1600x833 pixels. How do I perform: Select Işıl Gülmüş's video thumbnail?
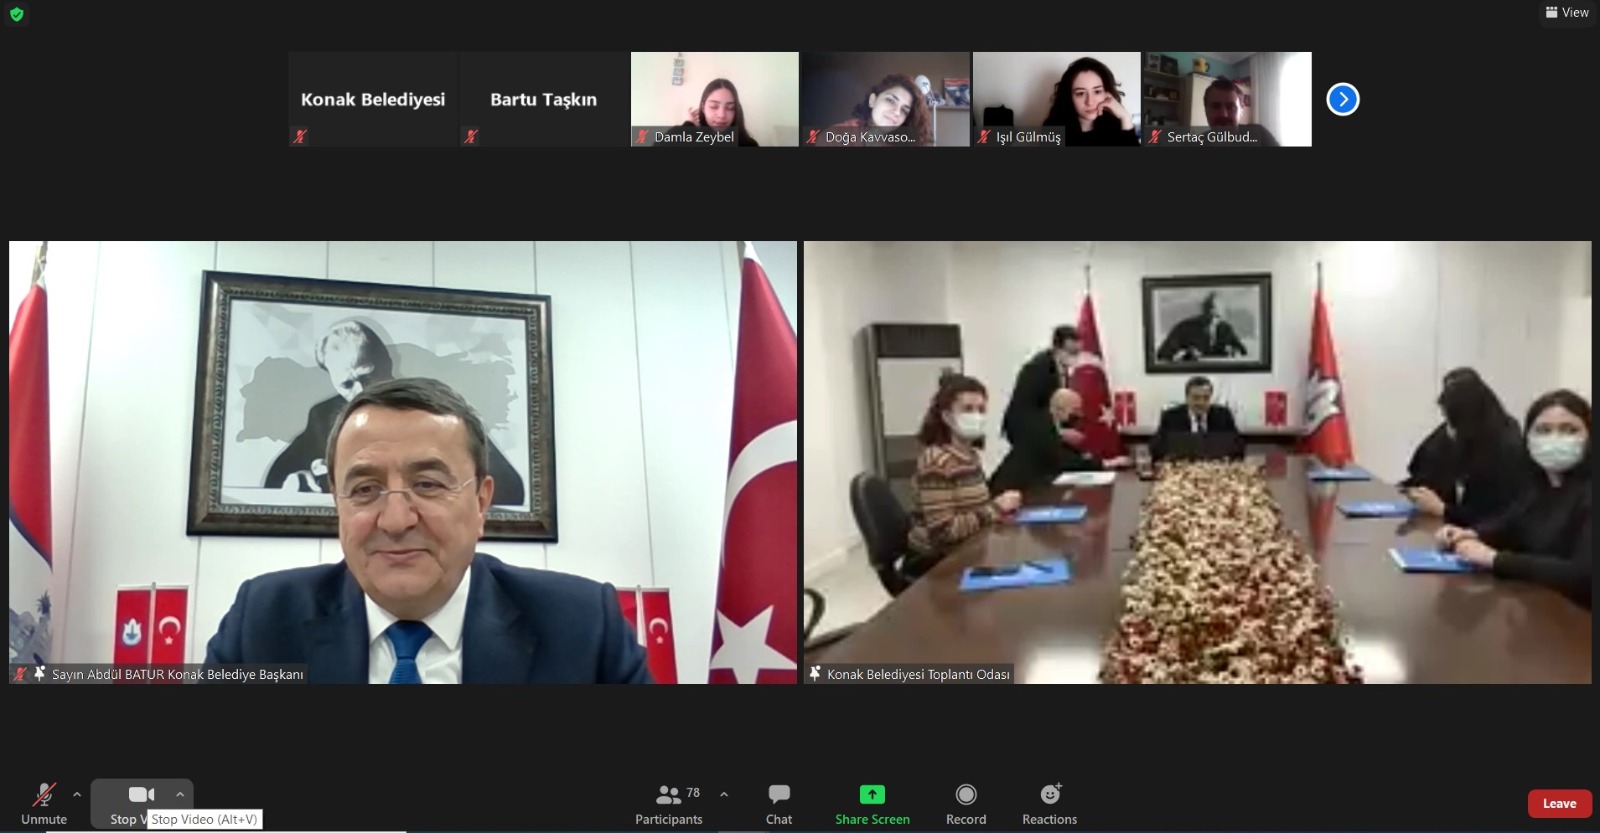click(x=1056, y=98)
